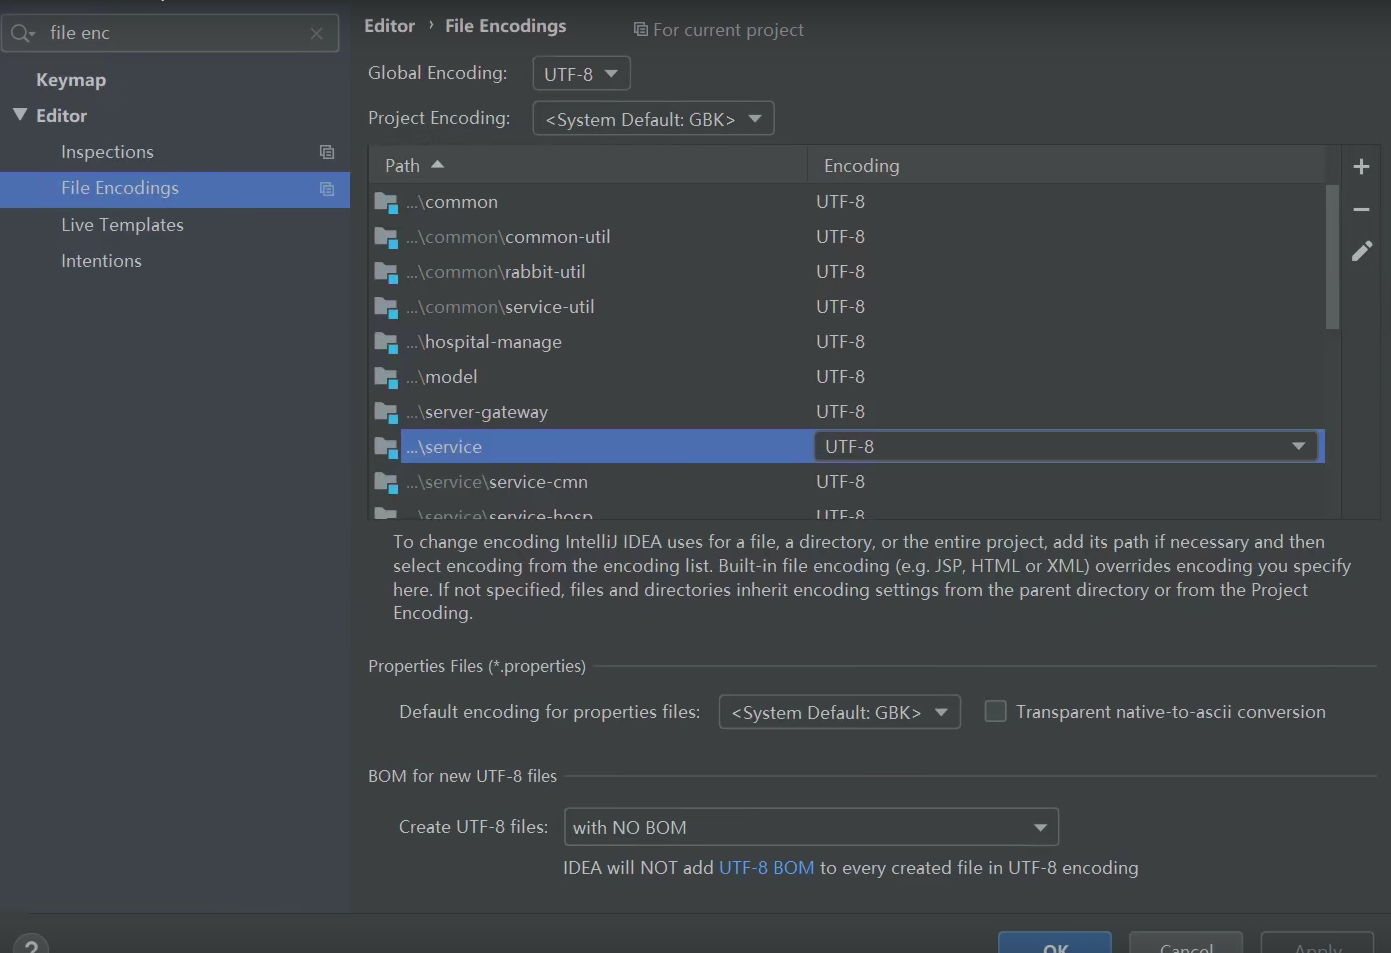Click the folder icon of hospital-manage
This screenshot has height=953, width=1391.
tap(386, 342)
